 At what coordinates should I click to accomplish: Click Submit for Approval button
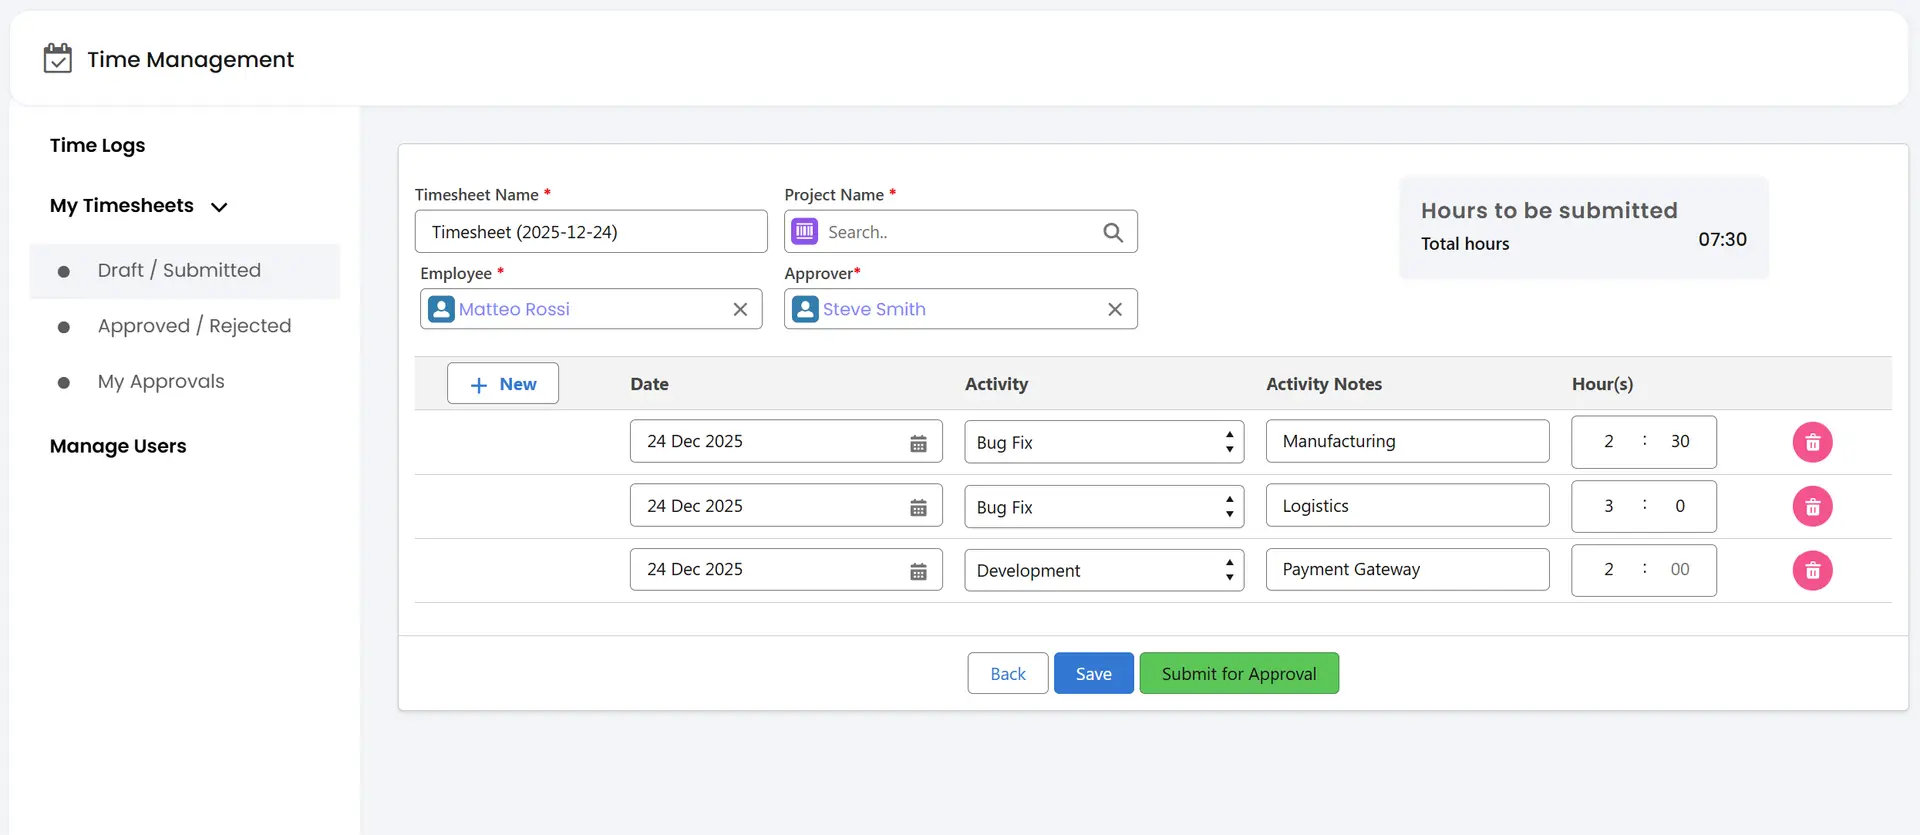[x=1239, y=673]
